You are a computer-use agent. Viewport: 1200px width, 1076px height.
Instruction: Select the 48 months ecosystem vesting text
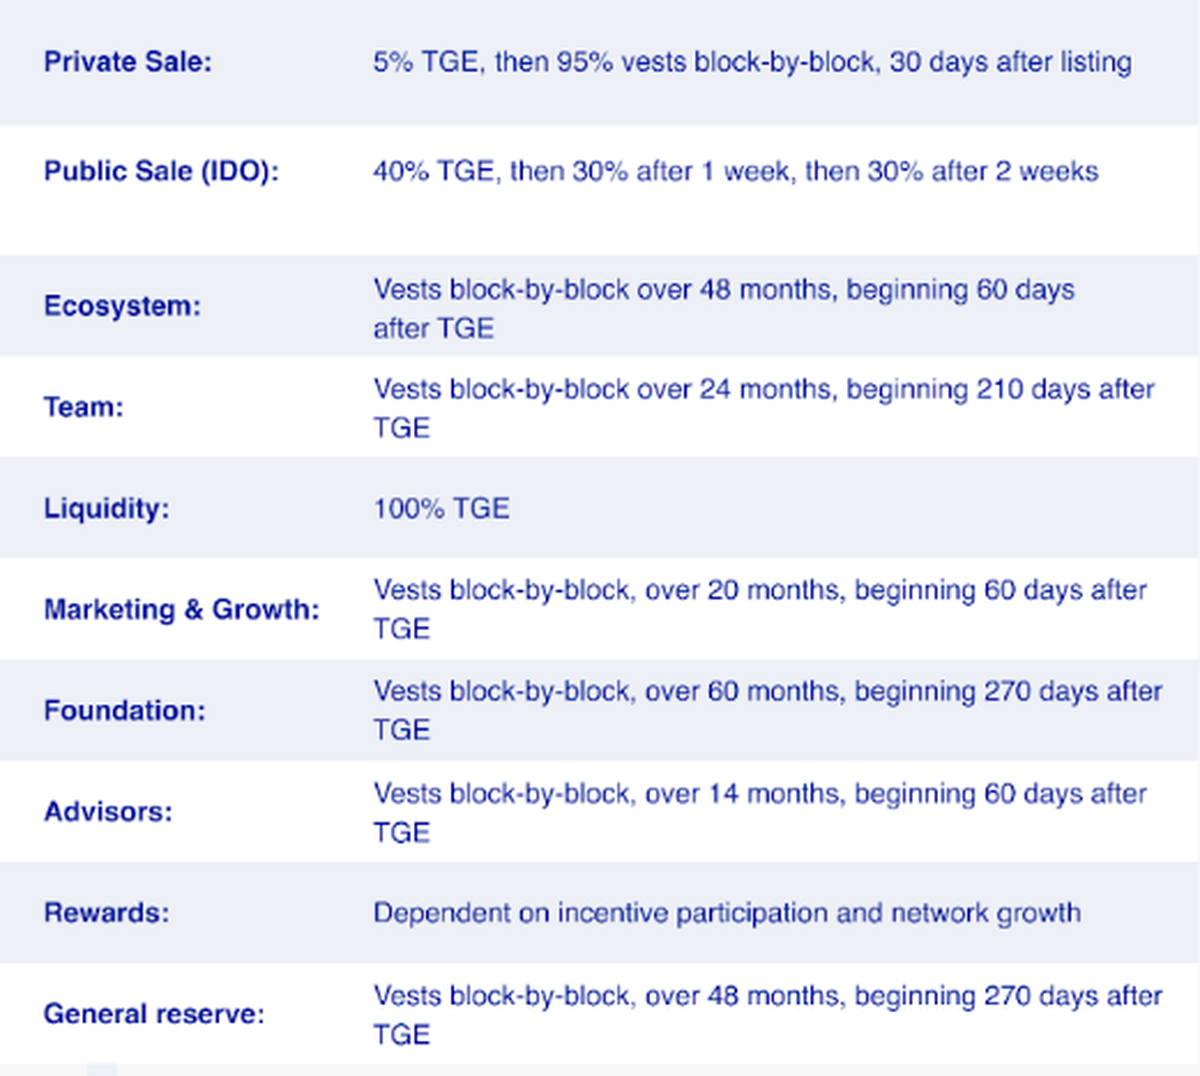(x=724, y=308)
